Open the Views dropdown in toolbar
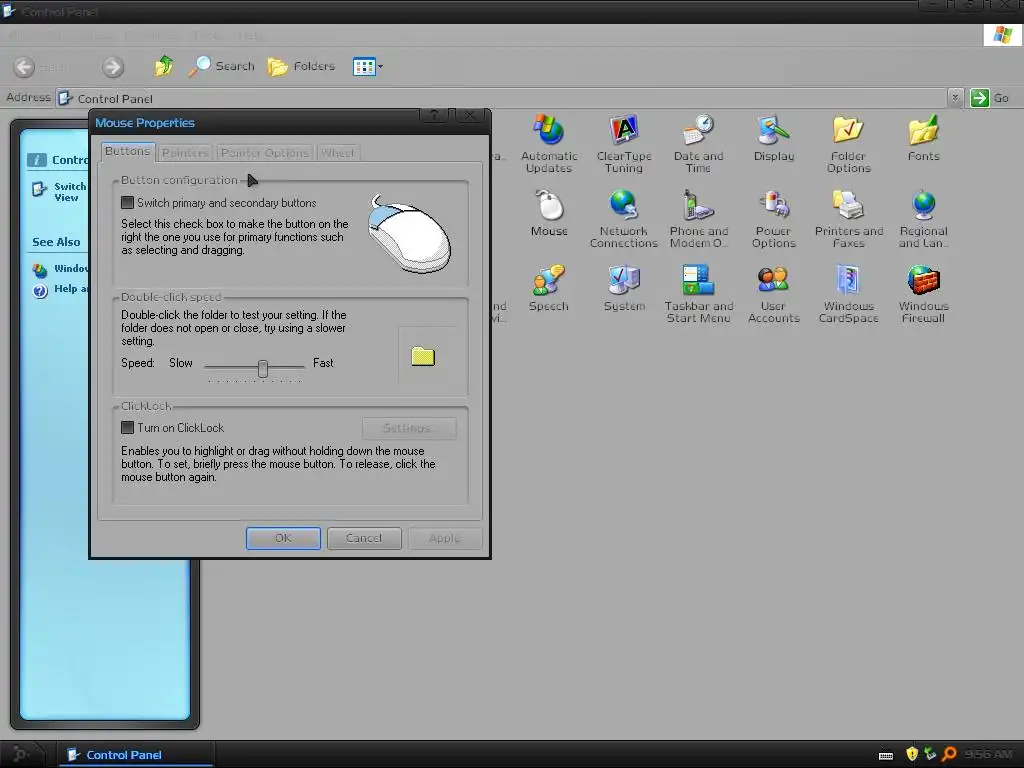The width and height of the screenshot is (1024, 768). point(368,66)
